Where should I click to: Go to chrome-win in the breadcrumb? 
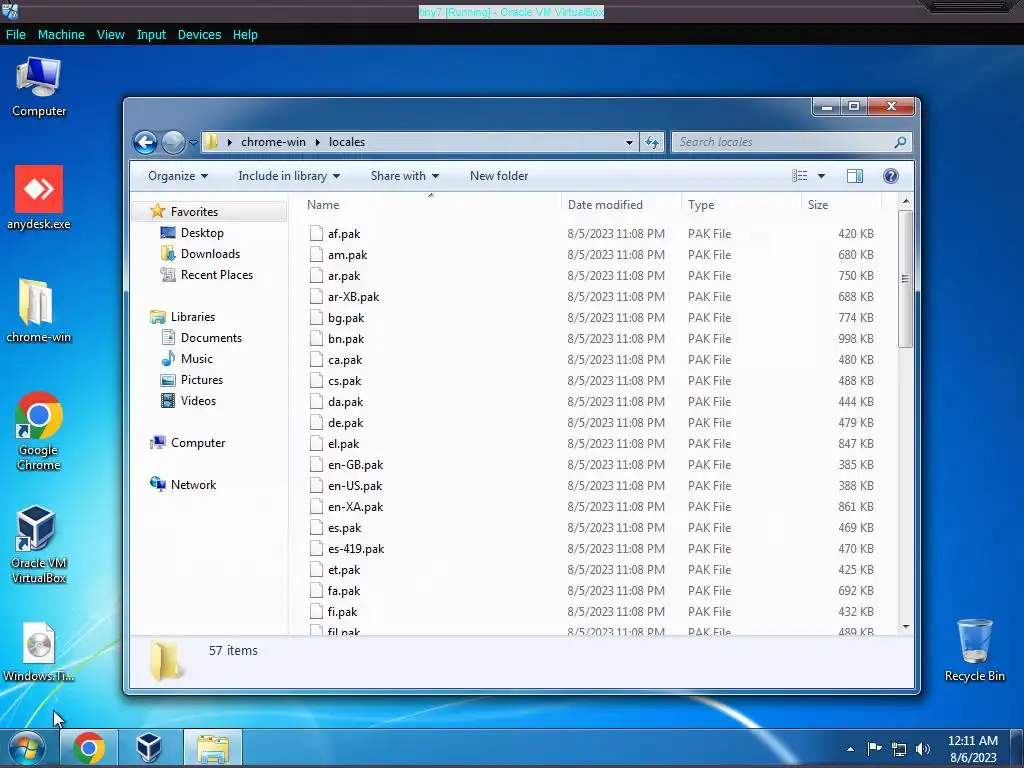click(273, 142)
